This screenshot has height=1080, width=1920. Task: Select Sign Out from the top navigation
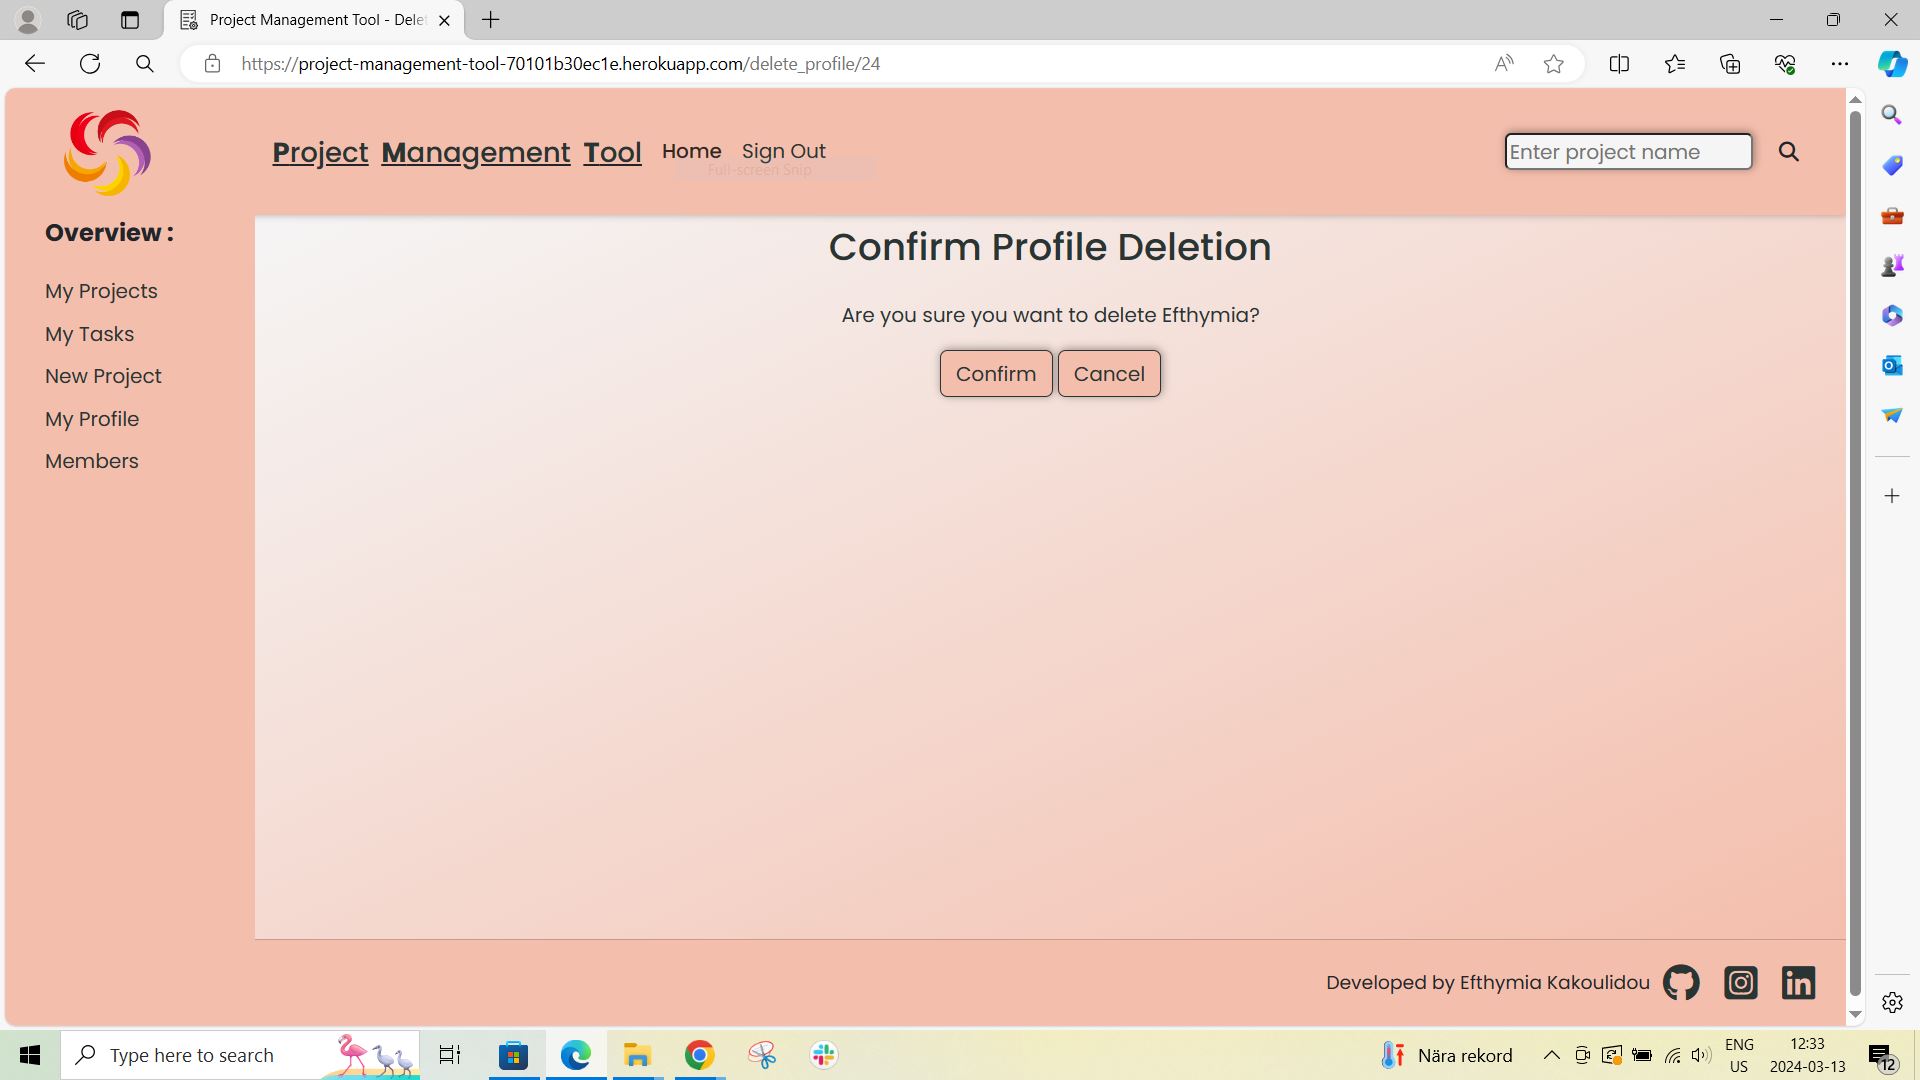[784, 151]
